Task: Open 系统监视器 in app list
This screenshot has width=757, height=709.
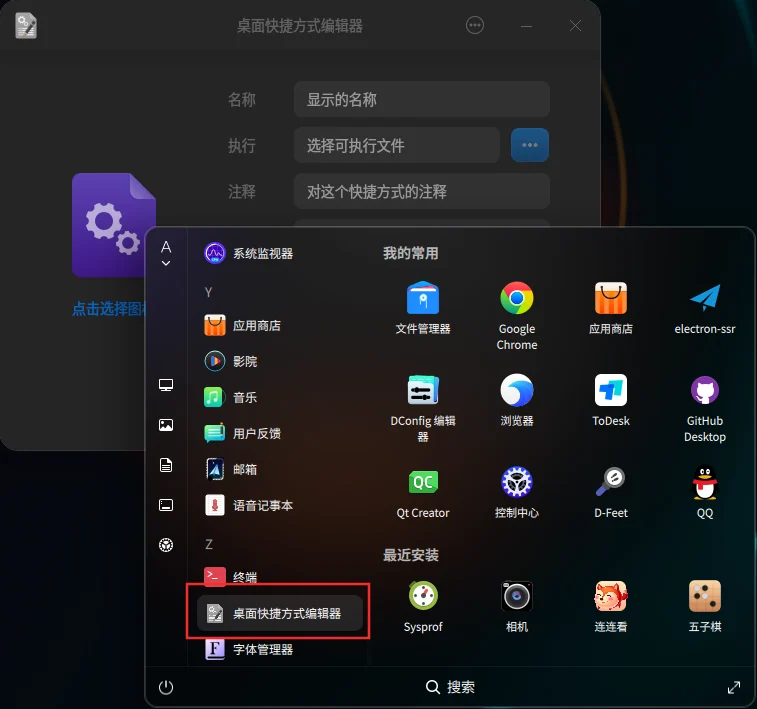Action: 280,253
